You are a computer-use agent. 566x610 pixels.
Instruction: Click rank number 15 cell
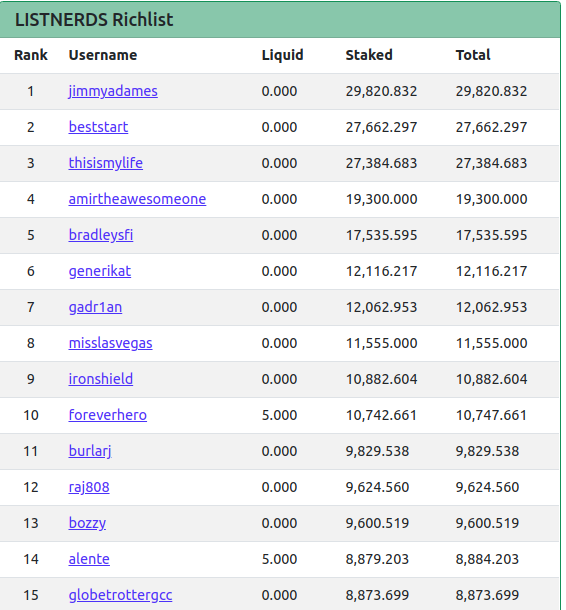coord(31,595)
